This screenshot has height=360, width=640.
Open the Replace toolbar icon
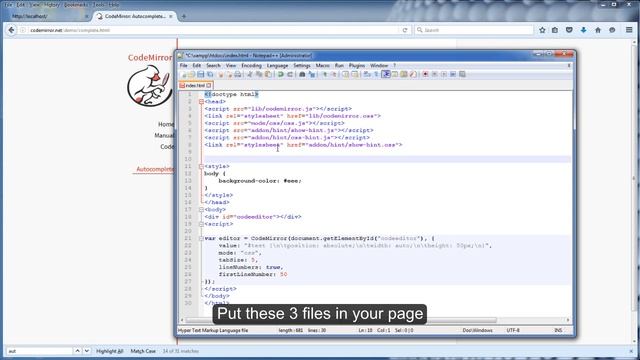click(312, 74)
